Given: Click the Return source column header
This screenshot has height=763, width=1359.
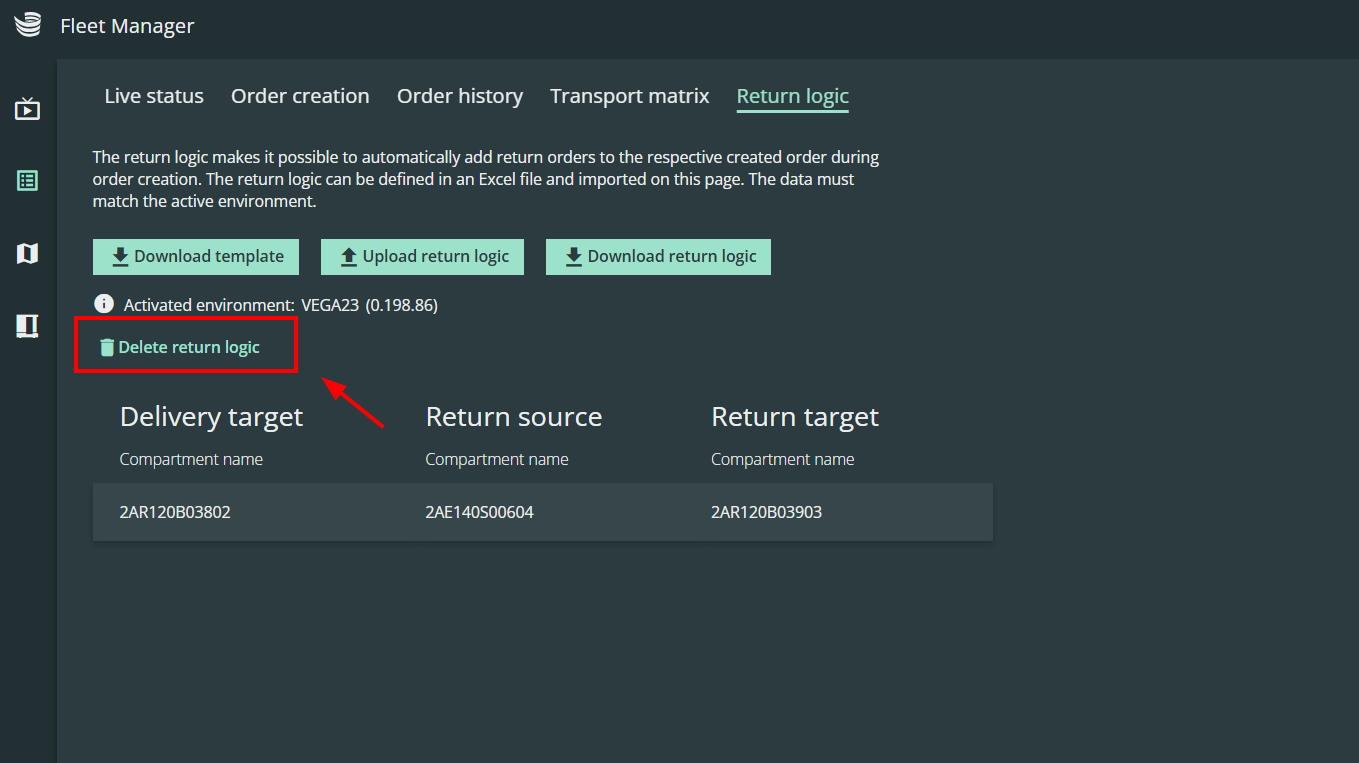Looking at the screenshot, I should [514, 417].
